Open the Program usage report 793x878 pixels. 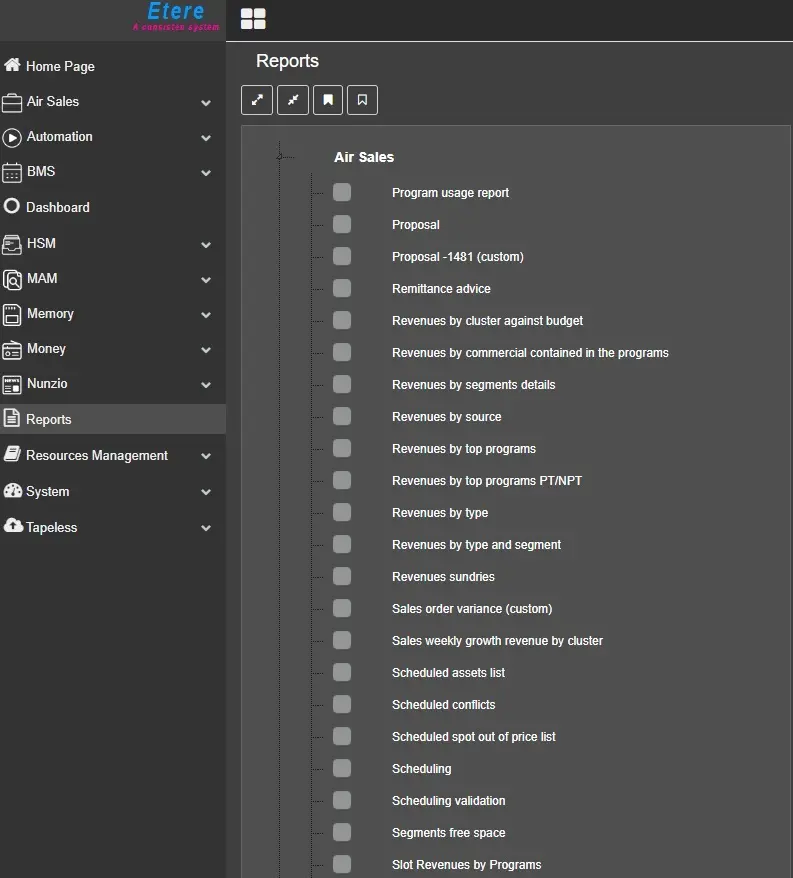coord(450,193)
